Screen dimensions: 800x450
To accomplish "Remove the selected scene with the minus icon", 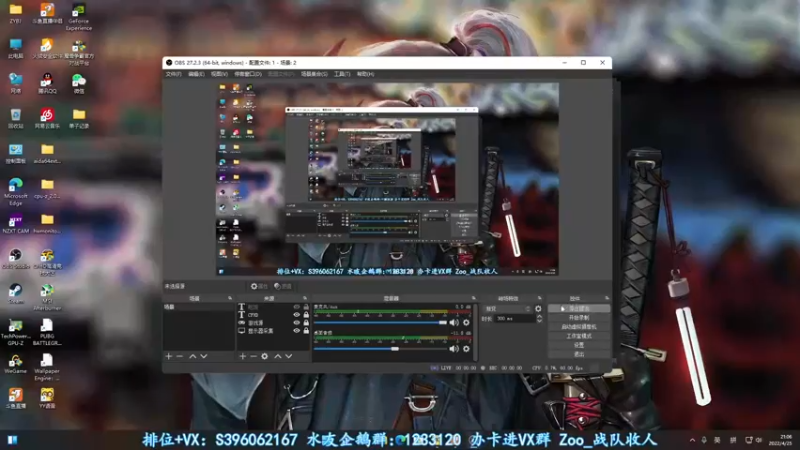I will tap(180, 356).
